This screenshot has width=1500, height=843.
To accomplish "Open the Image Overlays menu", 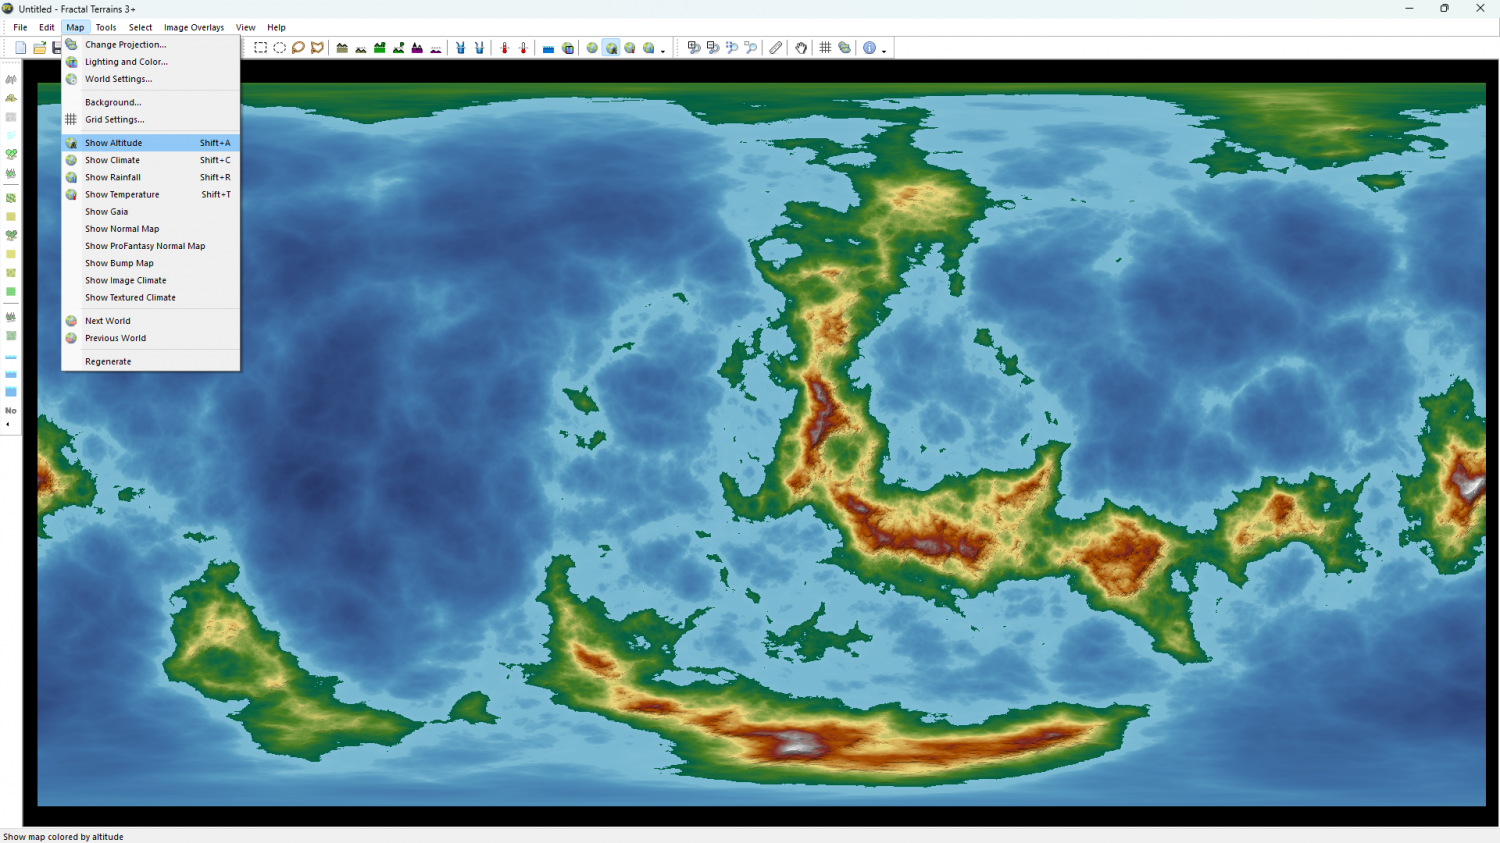I will coord(194,28).
